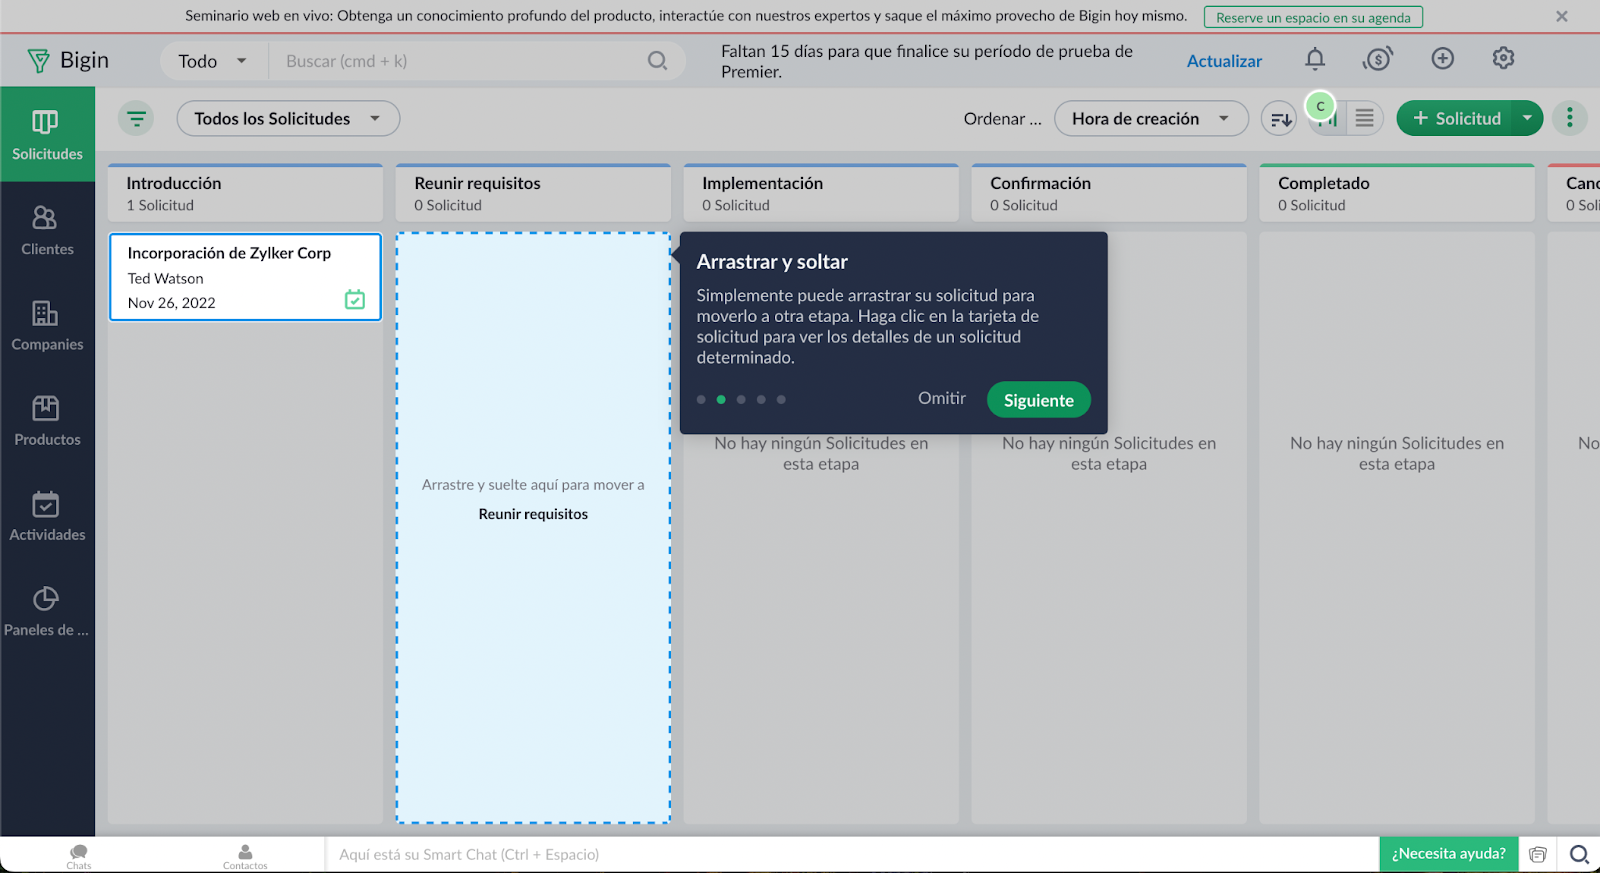Screen dimensions: 1600x873
Task: Open Paneles de control dashboards
Action: (x=47, y=610)
